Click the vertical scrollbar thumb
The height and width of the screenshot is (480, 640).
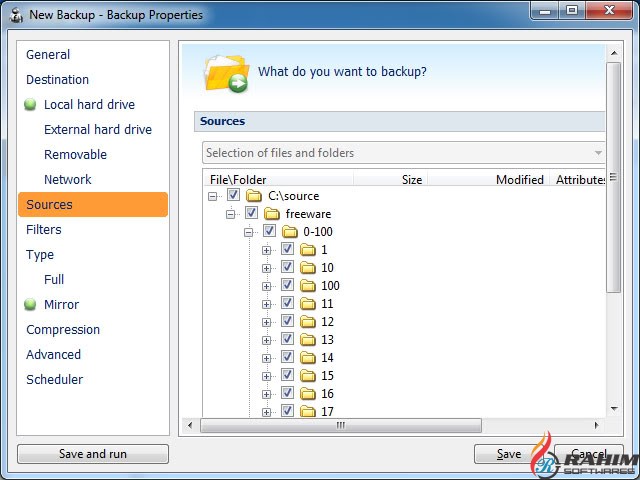[x=613, y=177]
